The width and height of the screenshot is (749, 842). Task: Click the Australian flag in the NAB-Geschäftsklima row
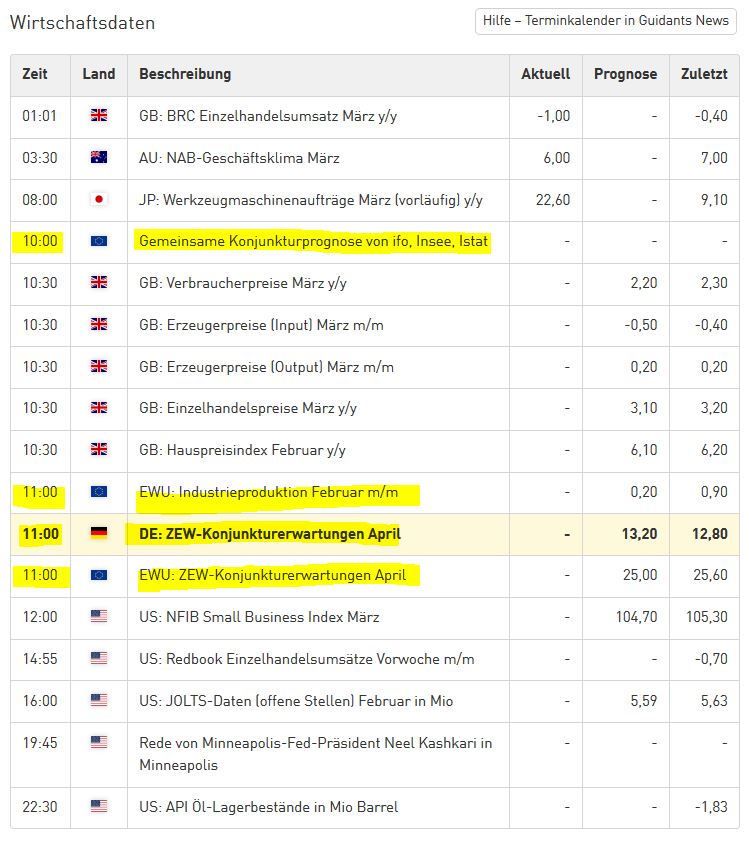click(99, 157)
